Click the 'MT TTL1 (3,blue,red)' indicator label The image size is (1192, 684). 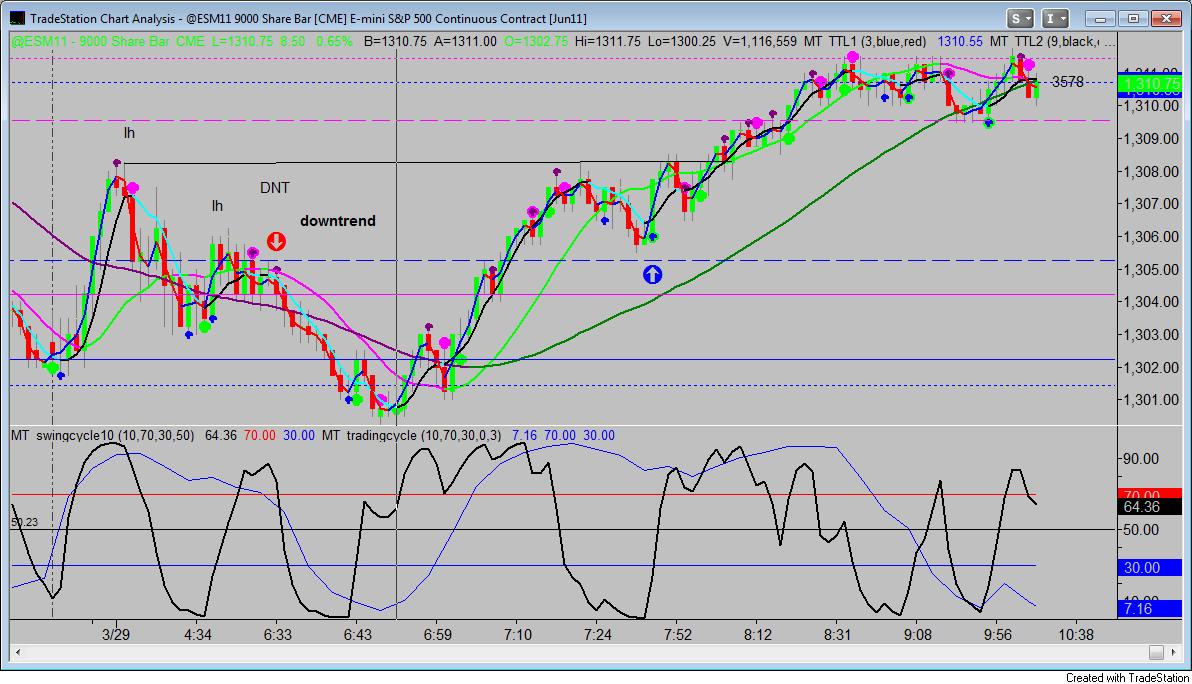pos(865,41)
